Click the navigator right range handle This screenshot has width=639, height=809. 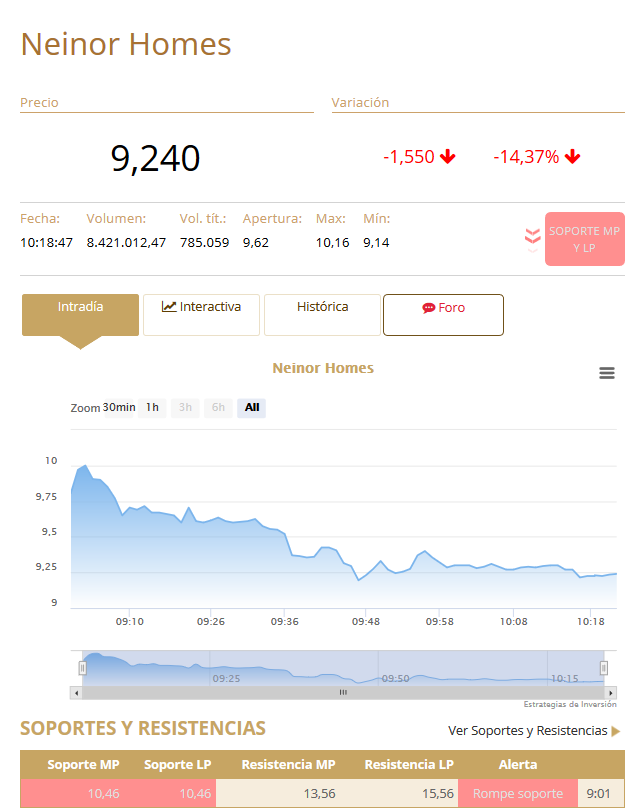pos(603,667)
